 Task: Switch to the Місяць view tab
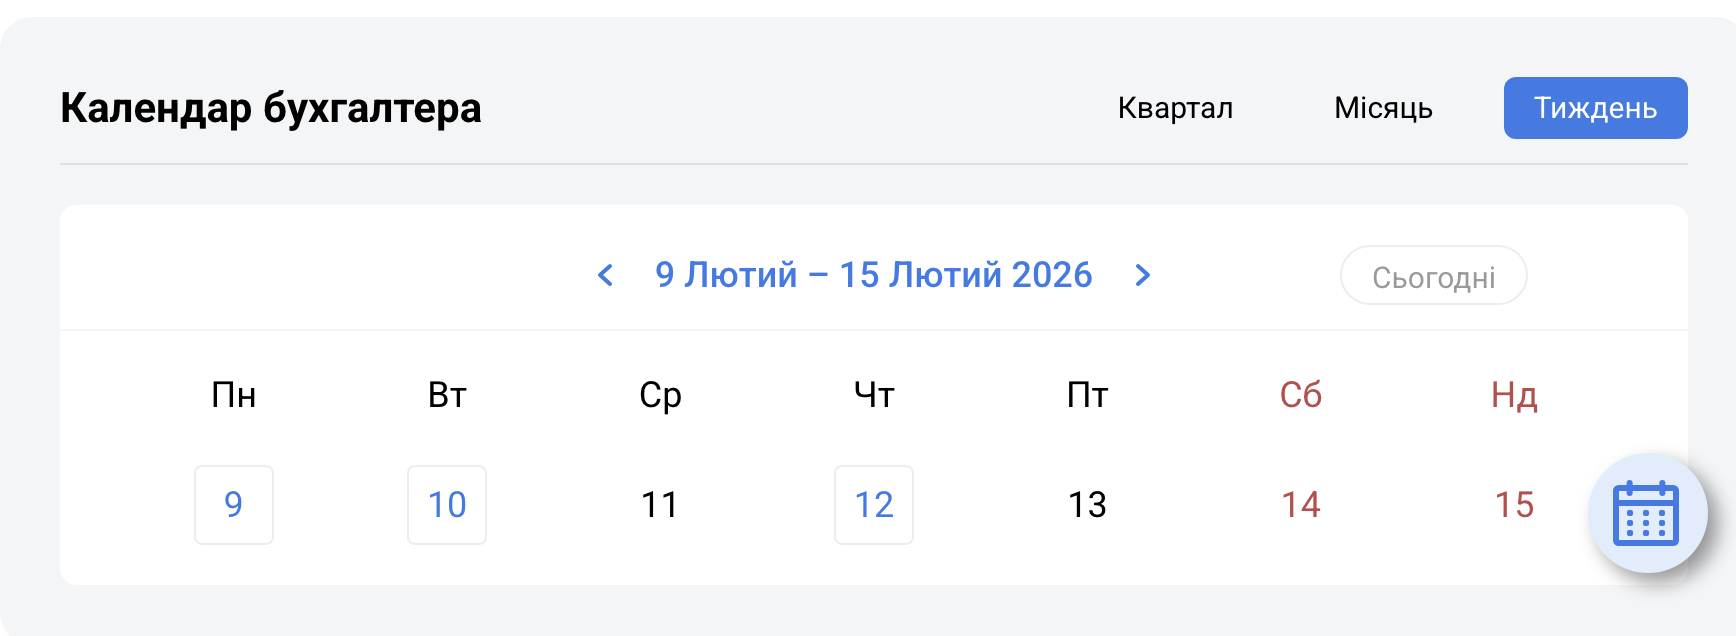tap(1383, 108)
